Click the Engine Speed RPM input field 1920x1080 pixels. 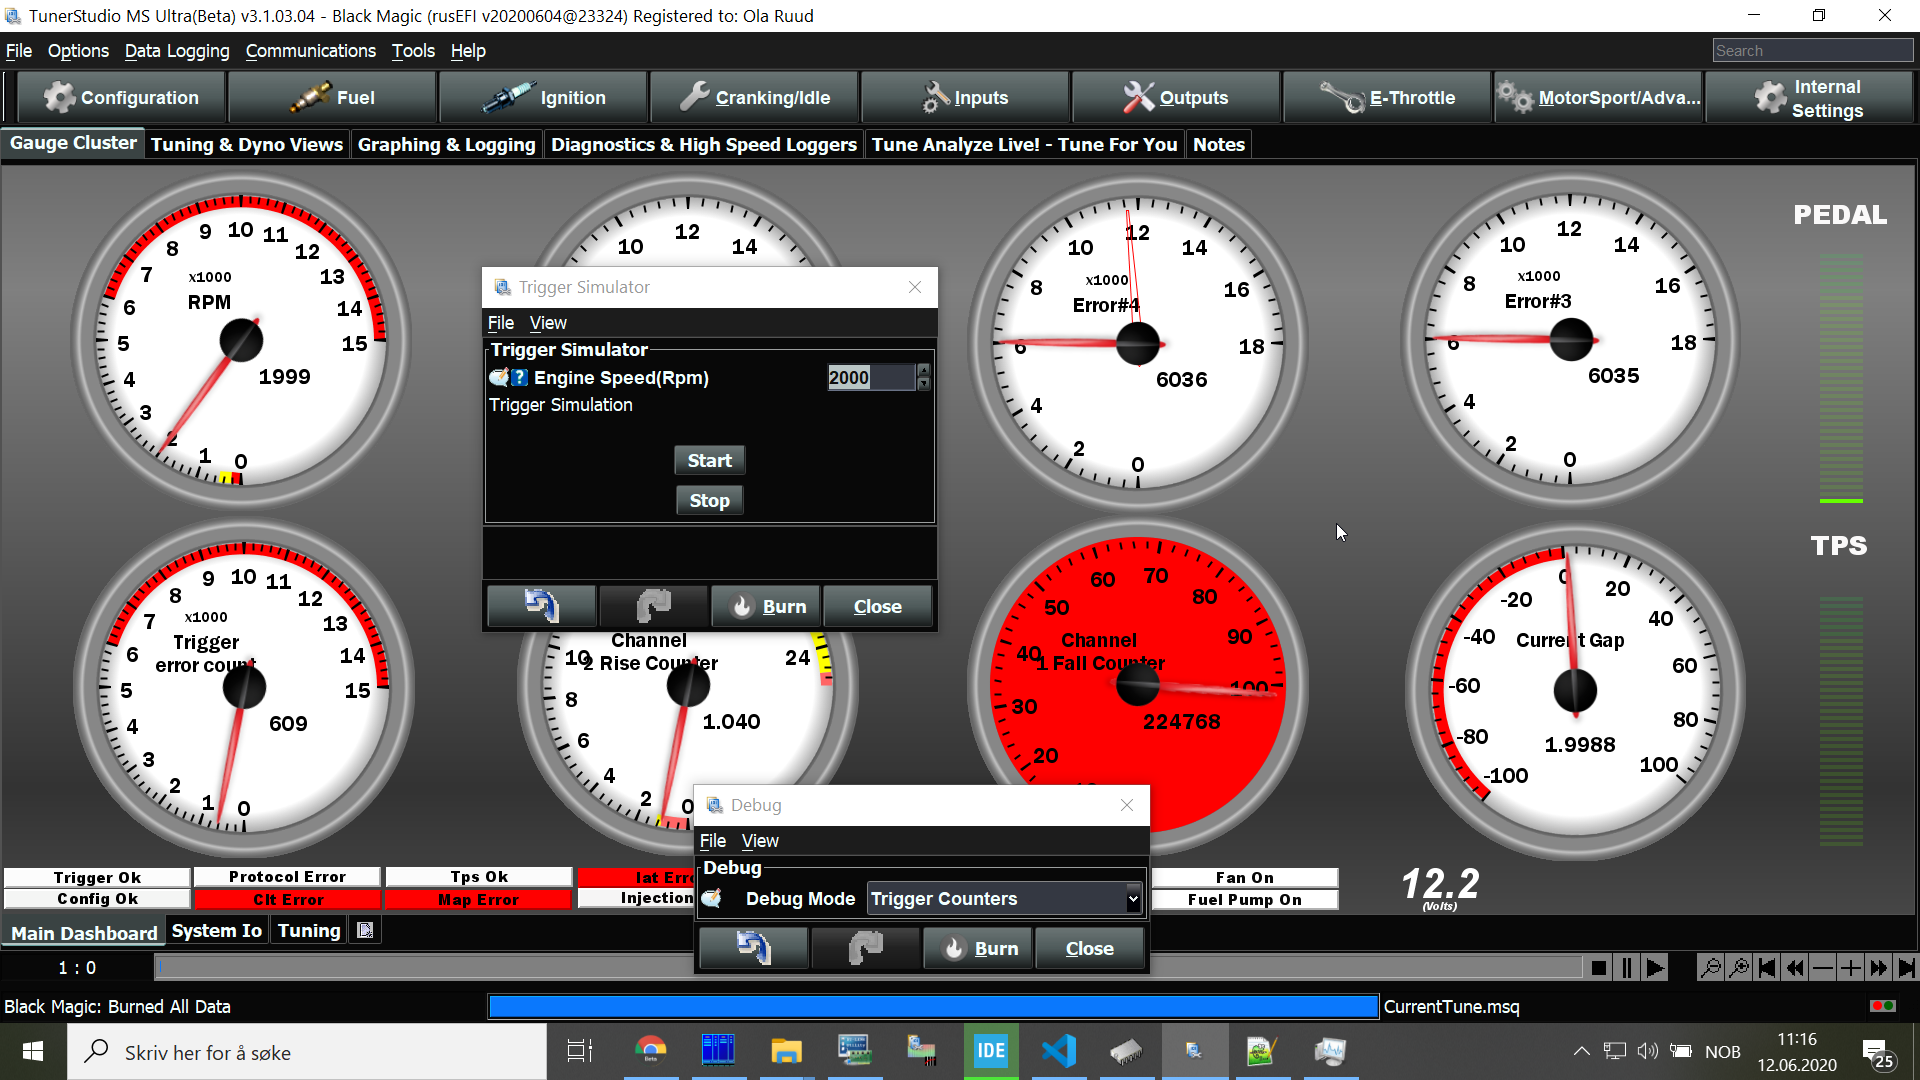[x=870, y=378]
